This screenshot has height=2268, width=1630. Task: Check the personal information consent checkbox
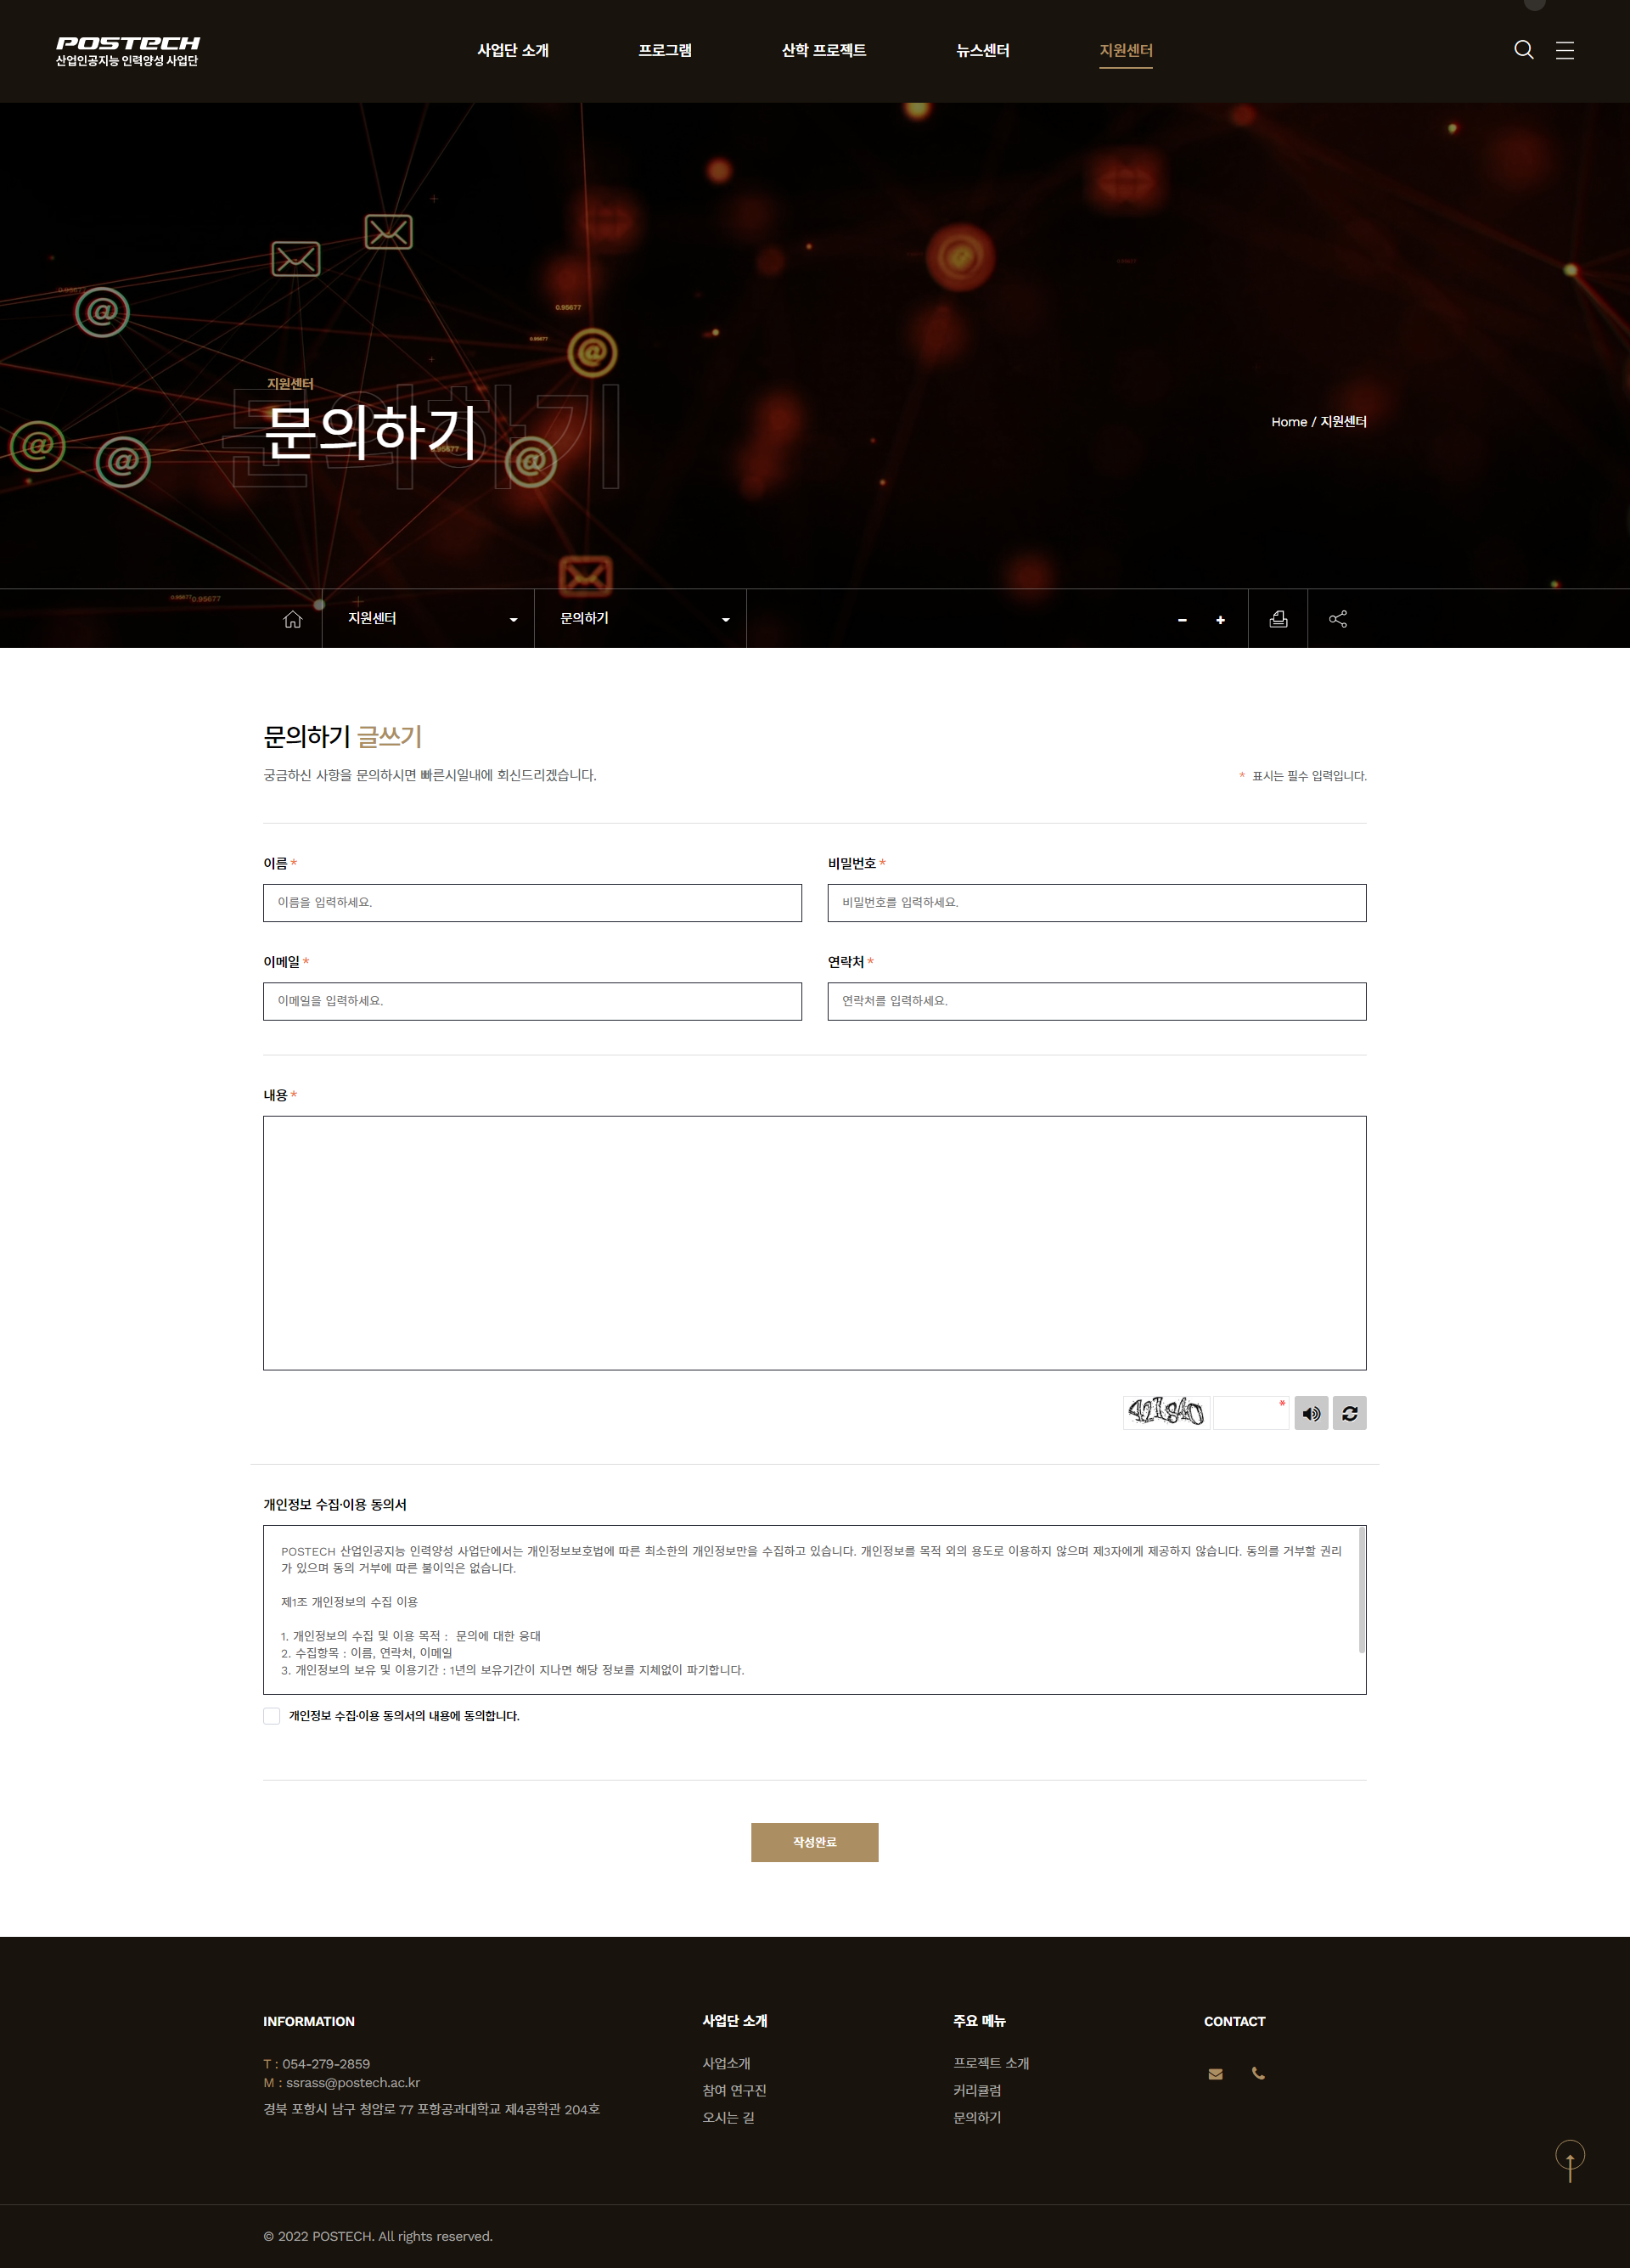[x=271, y=1716]
